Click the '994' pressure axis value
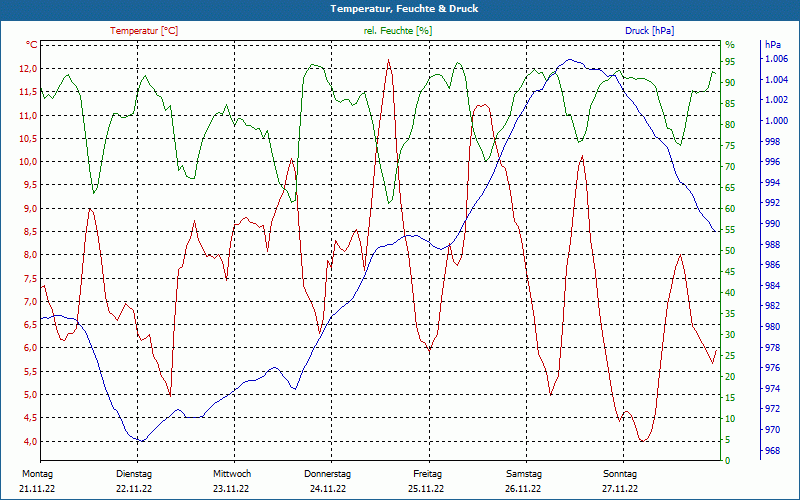This screenshot has width=800, height=500. pyautogui.click(x=773, y=183)
